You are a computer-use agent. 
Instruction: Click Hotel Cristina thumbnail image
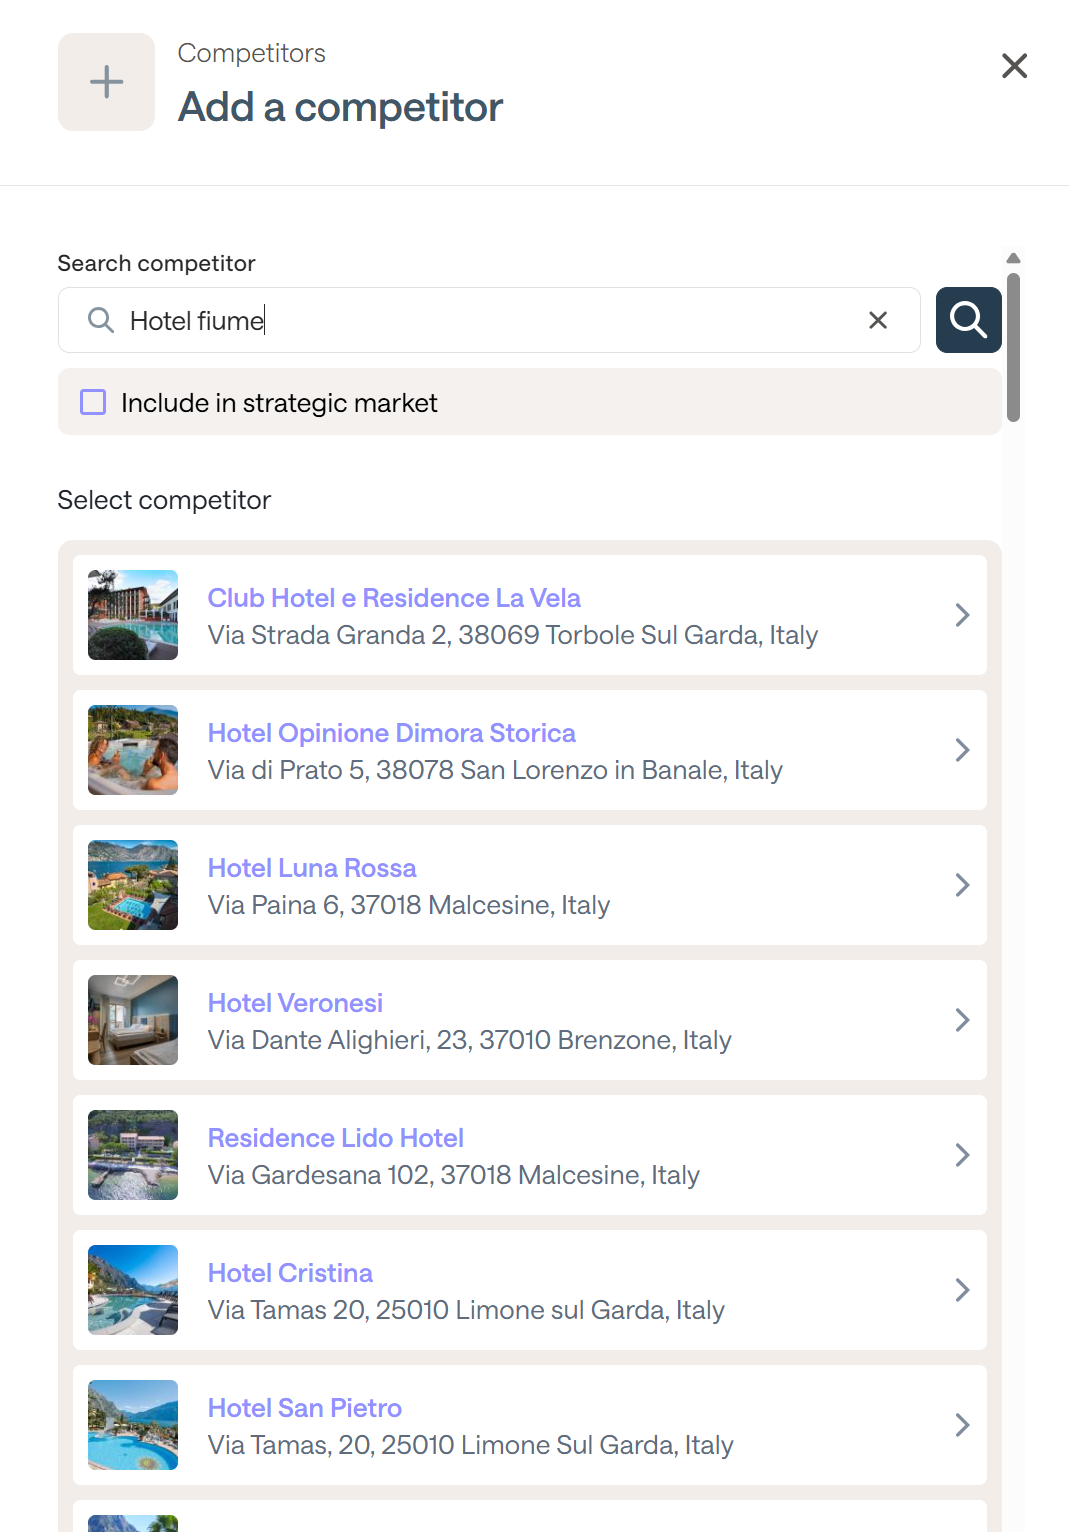tap(133, 1290)
